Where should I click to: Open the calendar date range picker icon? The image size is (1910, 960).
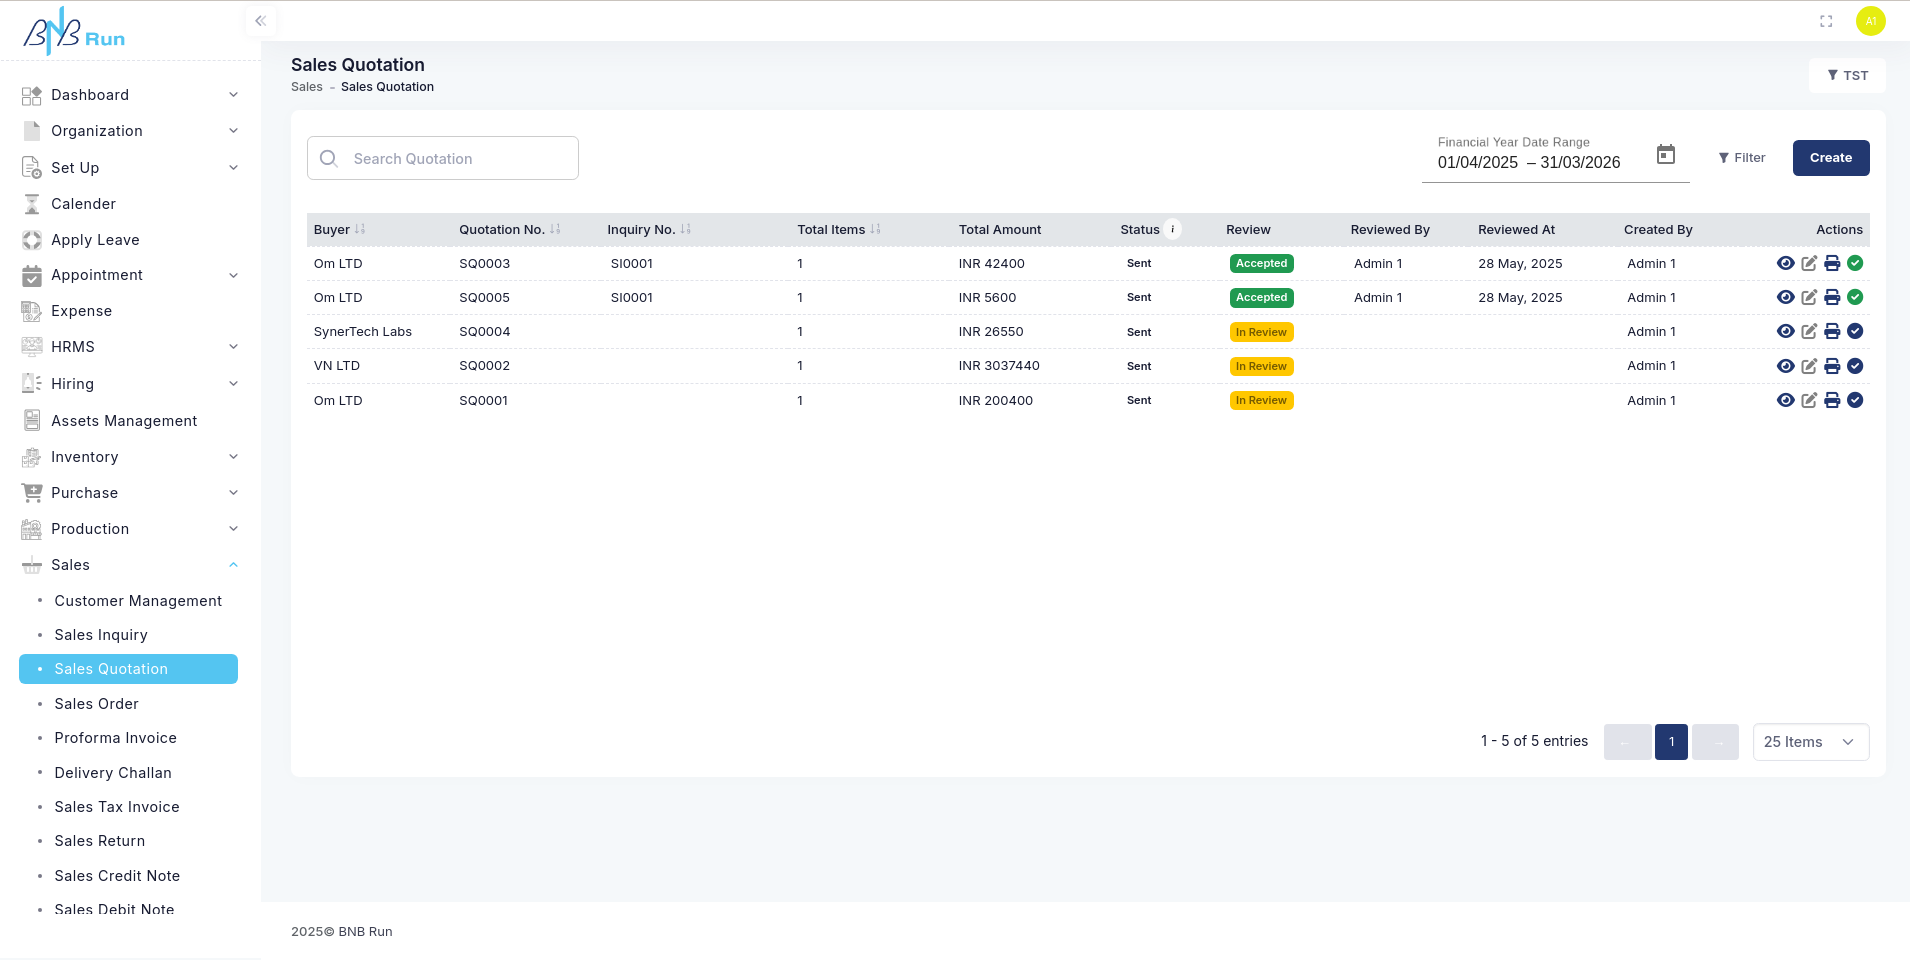click(x=1666, y=155)
